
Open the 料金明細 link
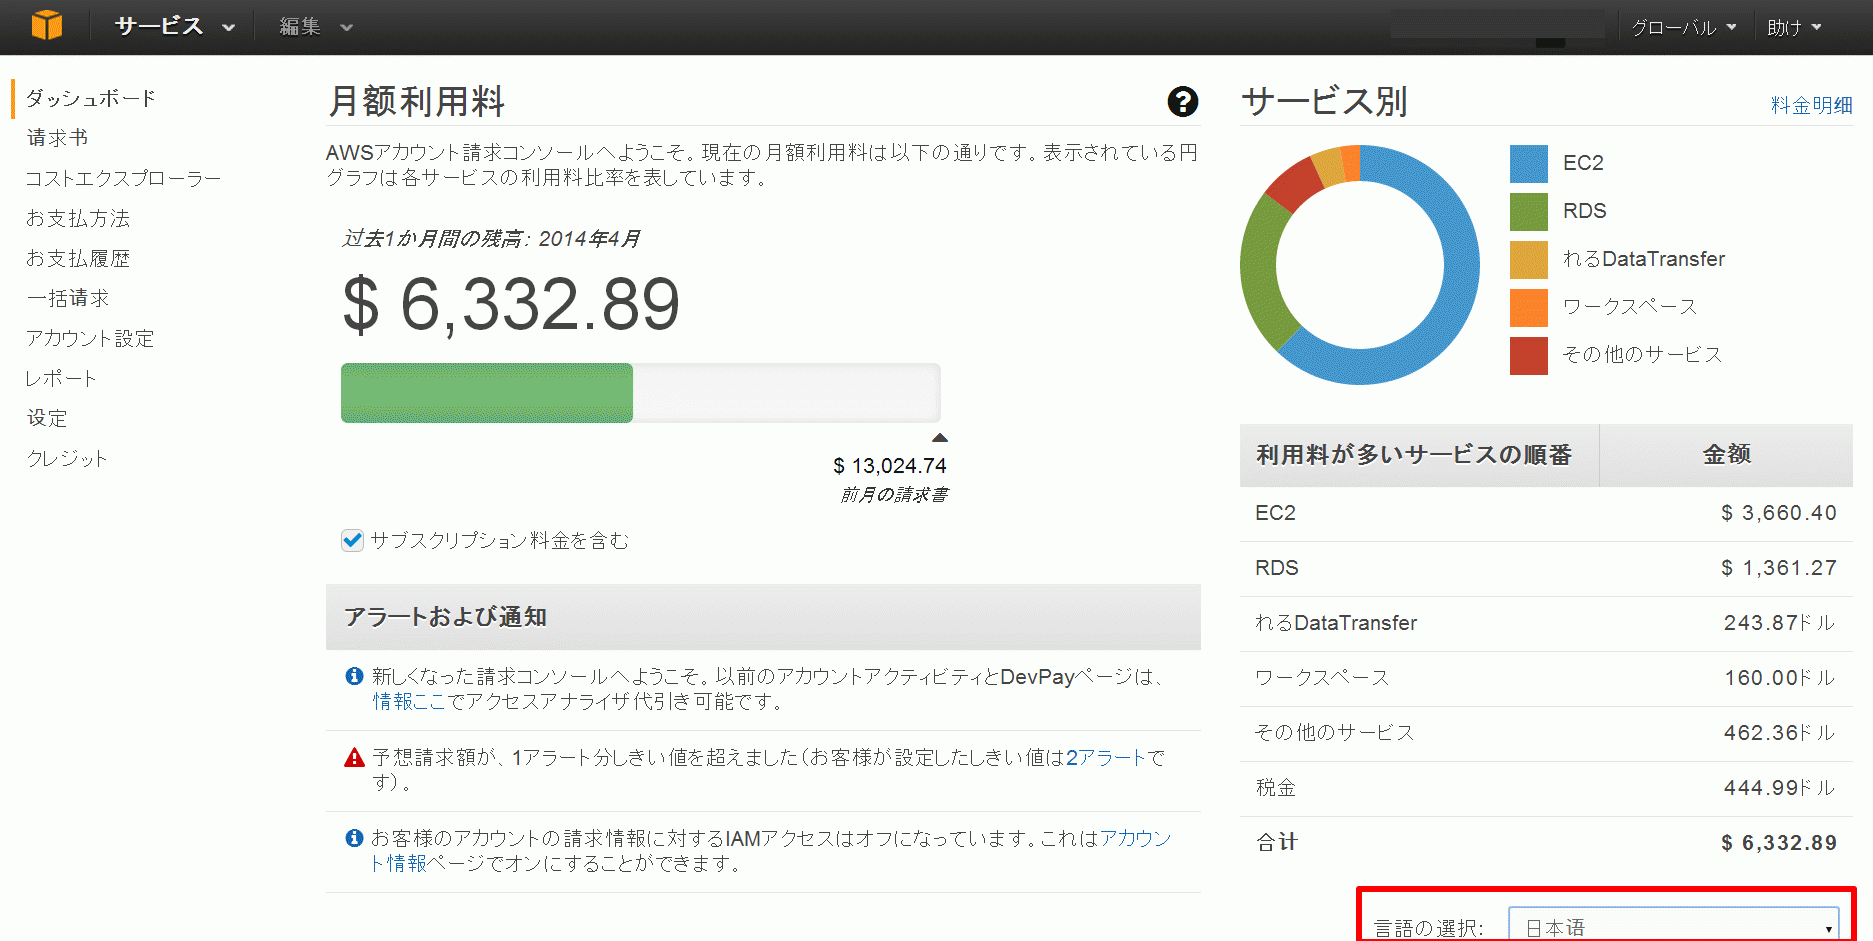1811,105
